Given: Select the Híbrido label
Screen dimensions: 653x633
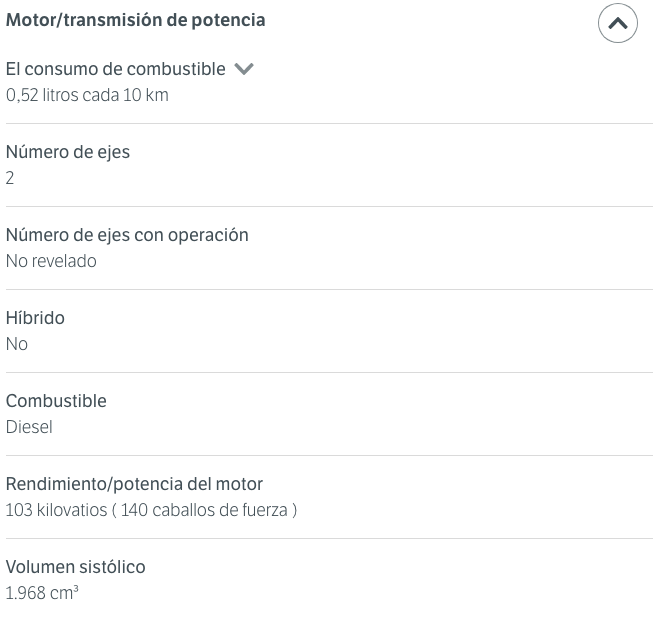Looking at the screenshot, I should (35, 318).
